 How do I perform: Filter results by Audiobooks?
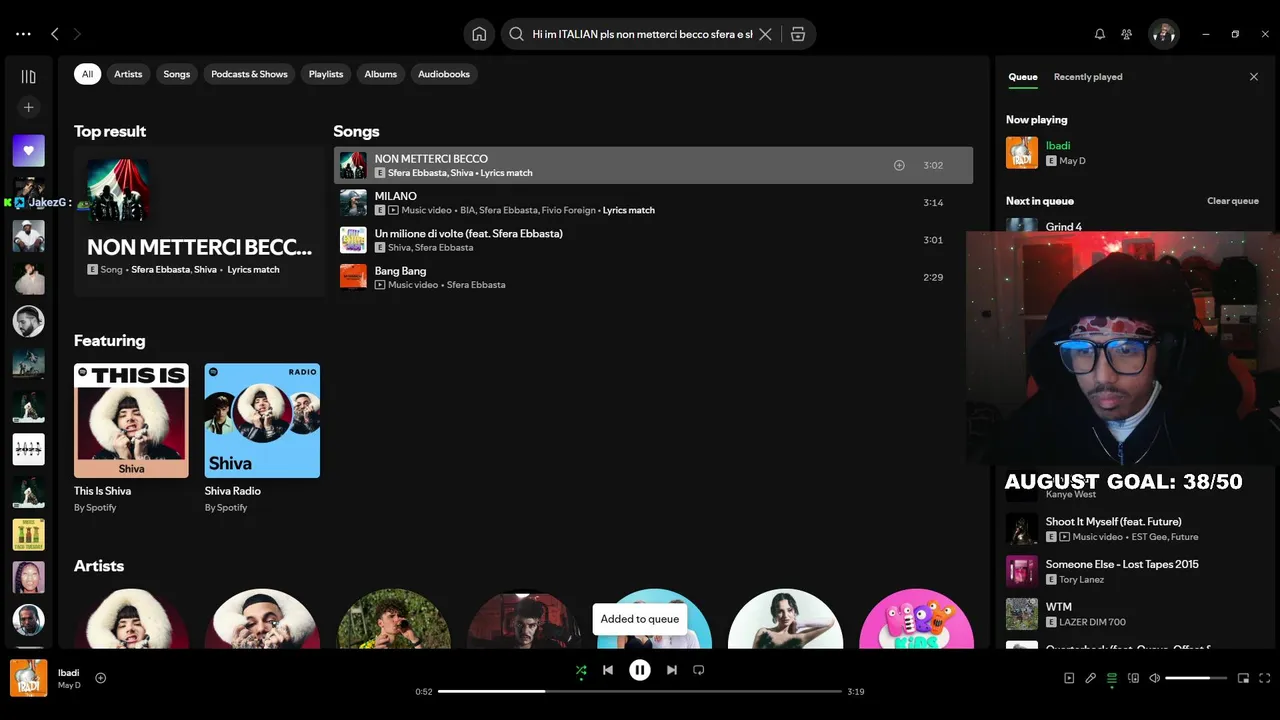tap(444, 74)
